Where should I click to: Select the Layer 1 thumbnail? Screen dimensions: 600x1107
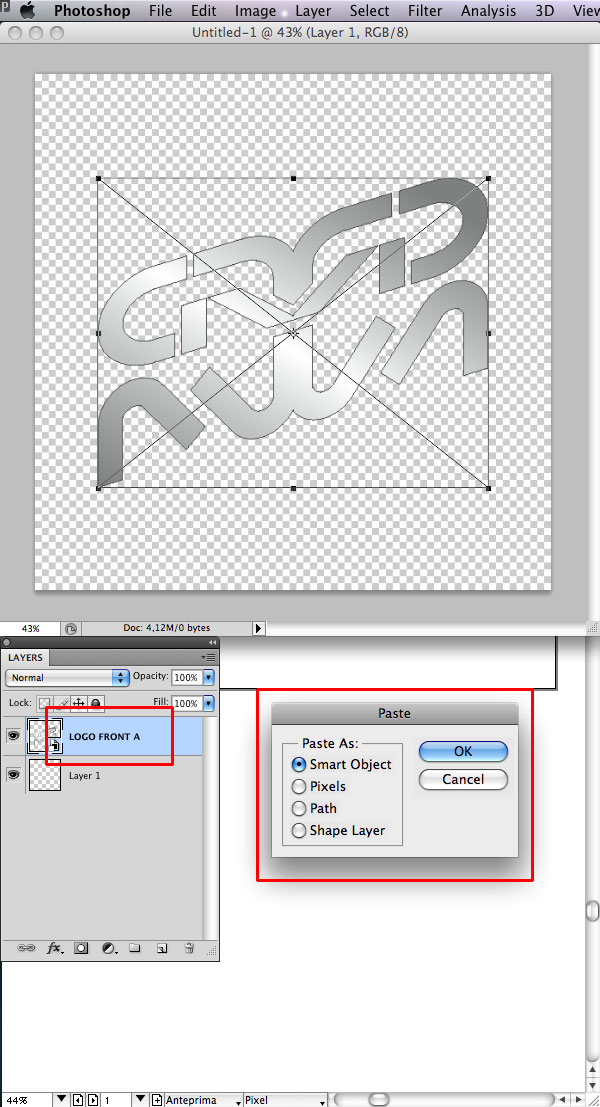(44, 774)
